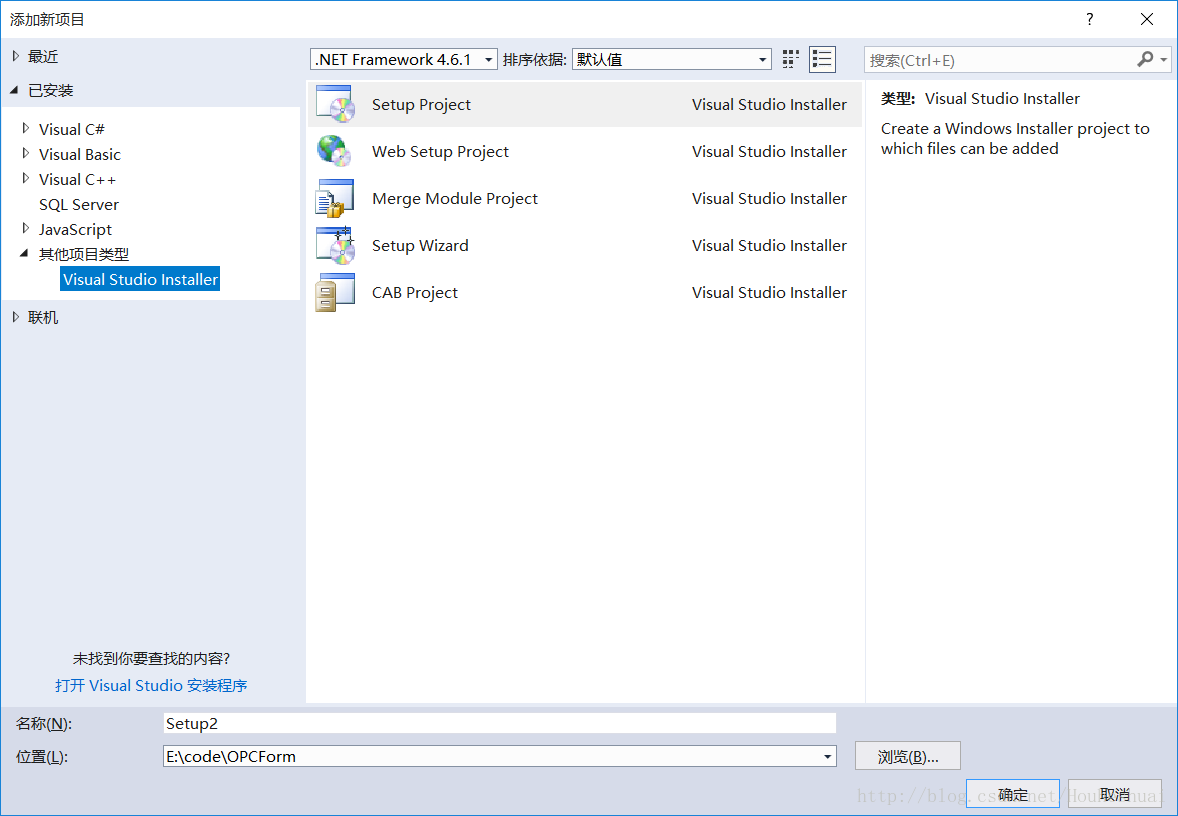Screen dimensions: 1178x816
Task: Select Web Setup Project template name
Action: click(x=440, y=152)
